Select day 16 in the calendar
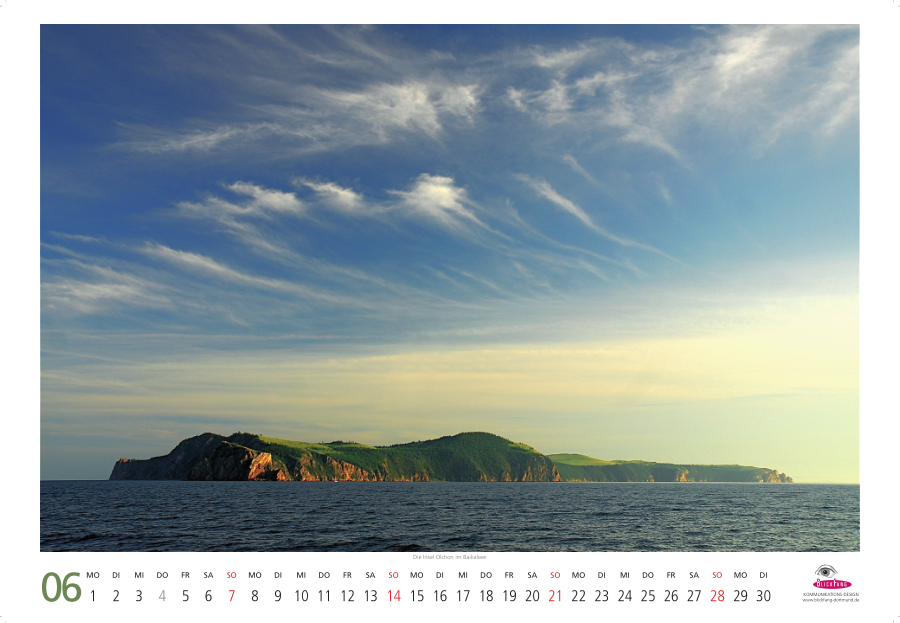Viewport: 900px width, 623px height. (x=440, y=596)
